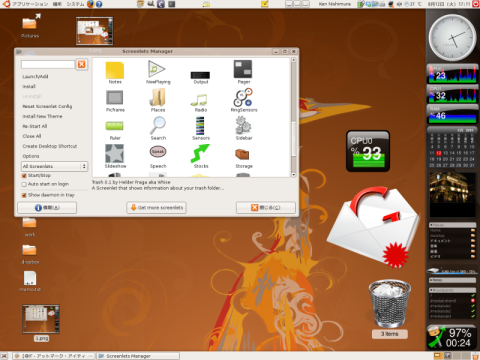Click the night building photo in sidebar
480x360 pixels.
[452, 195]
